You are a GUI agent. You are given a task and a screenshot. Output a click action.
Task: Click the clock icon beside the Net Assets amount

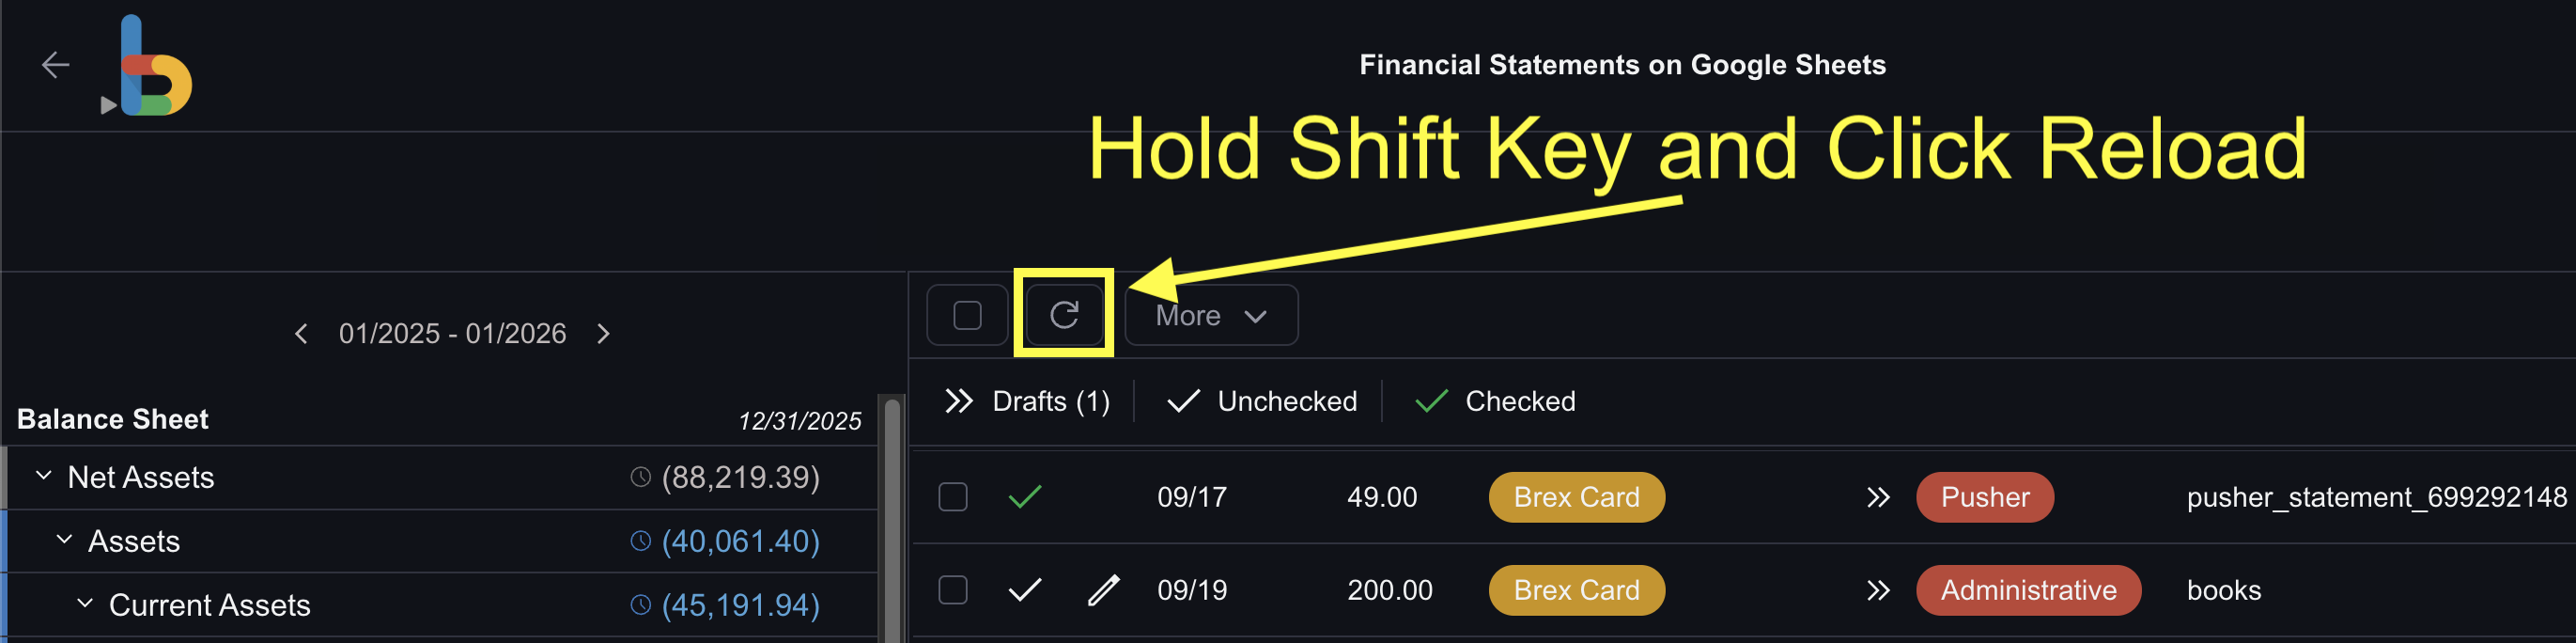pos(640,477)
